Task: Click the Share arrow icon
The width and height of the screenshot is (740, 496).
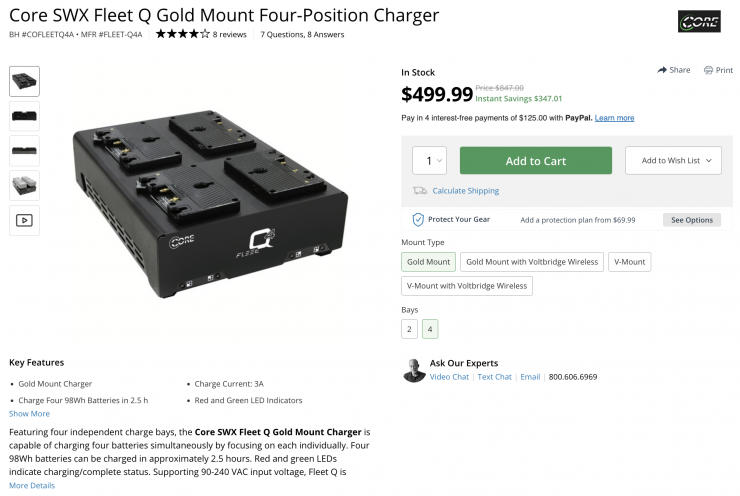Action: click(662, 70)
